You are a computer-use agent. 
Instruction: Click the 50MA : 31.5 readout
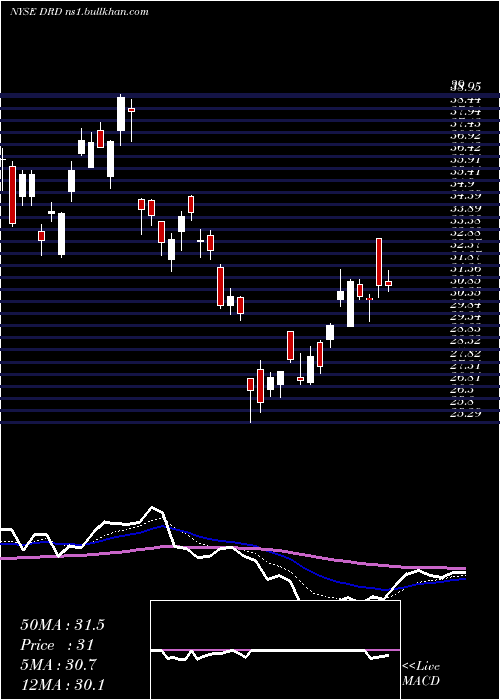[x=62, y=625]
